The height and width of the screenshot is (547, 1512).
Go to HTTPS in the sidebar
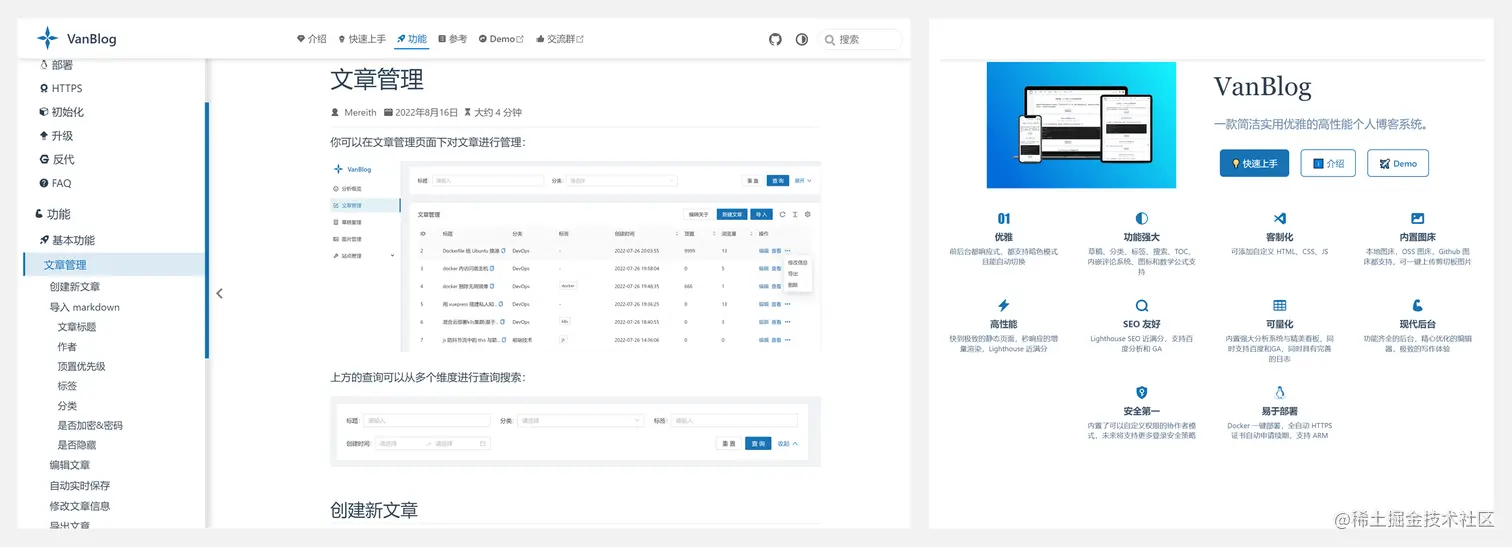click(x=67, y=88)
